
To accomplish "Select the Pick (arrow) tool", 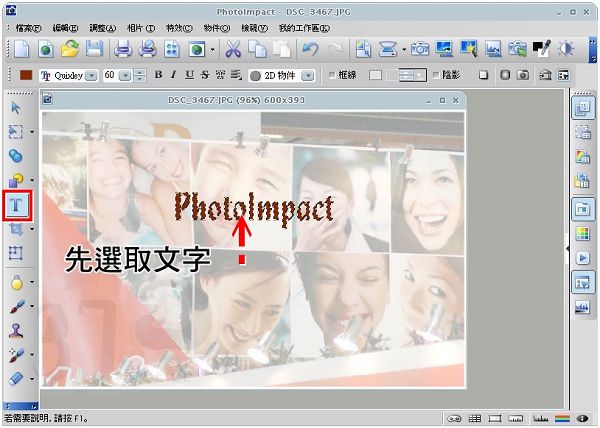I will (x=16, y=108).
